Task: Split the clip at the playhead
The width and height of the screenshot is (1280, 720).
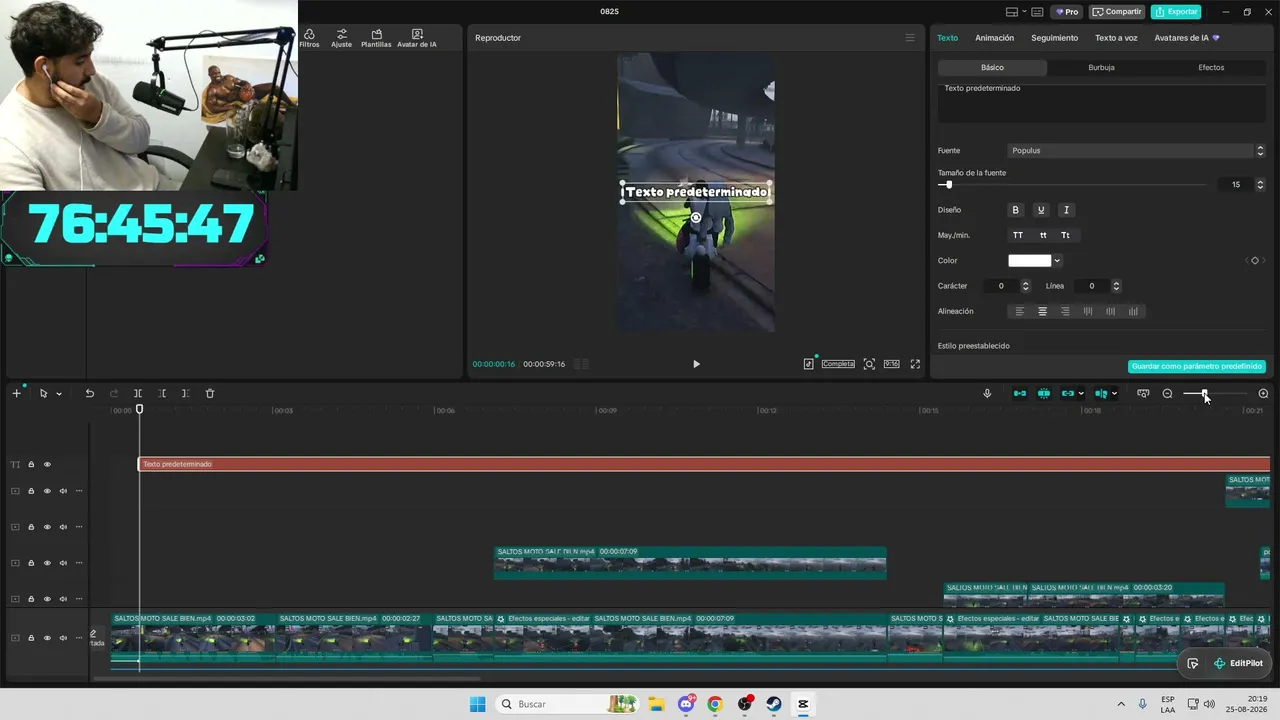Action: point(138,393)
